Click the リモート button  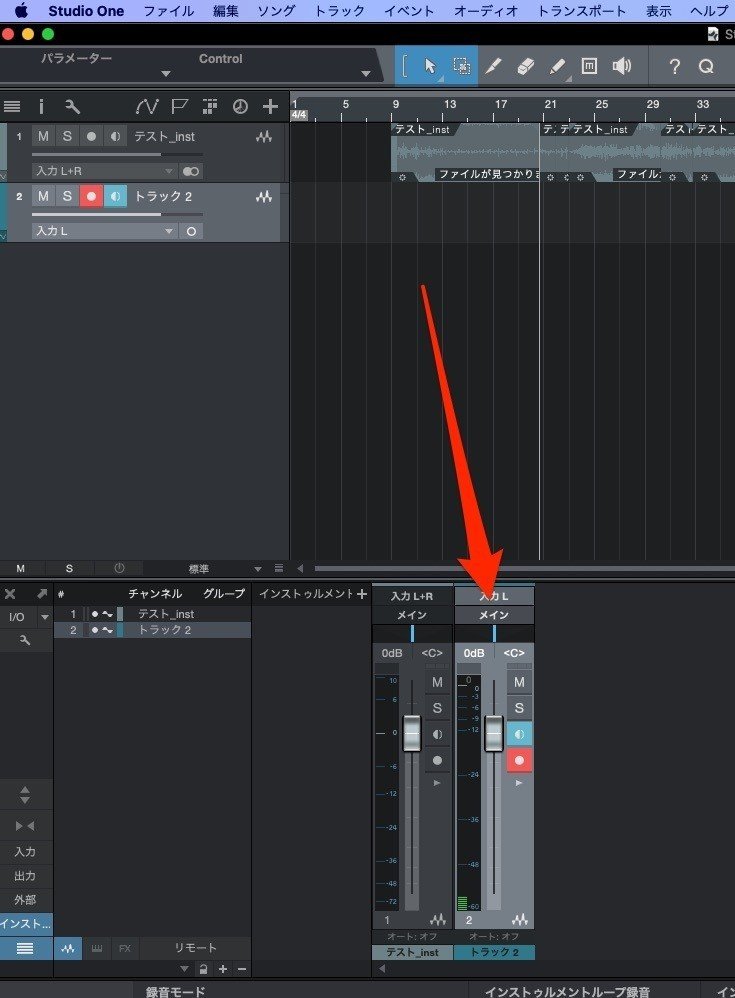[x=195, y=948]
